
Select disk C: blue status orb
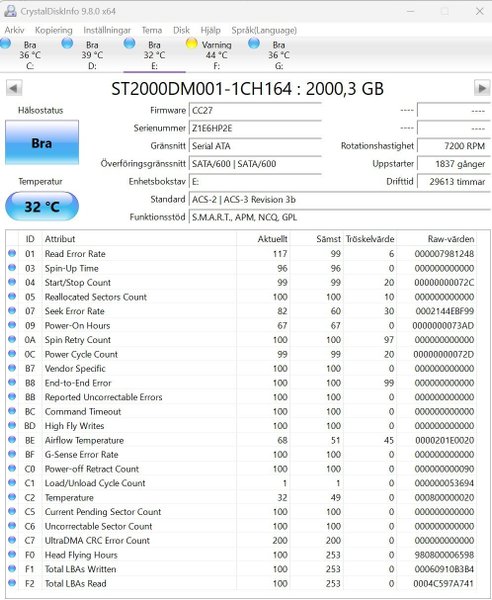pos(5,43)
